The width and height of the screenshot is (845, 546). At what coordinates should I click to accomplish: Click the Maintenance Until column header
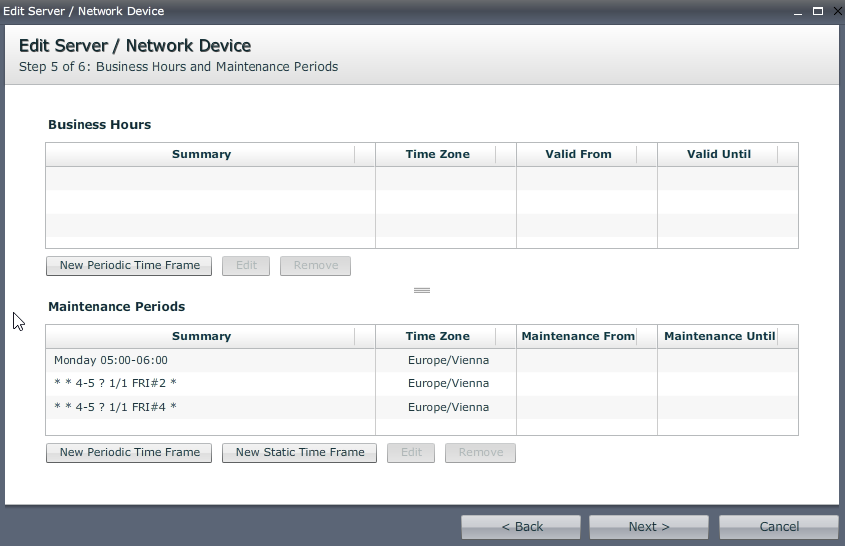[718, 336]
